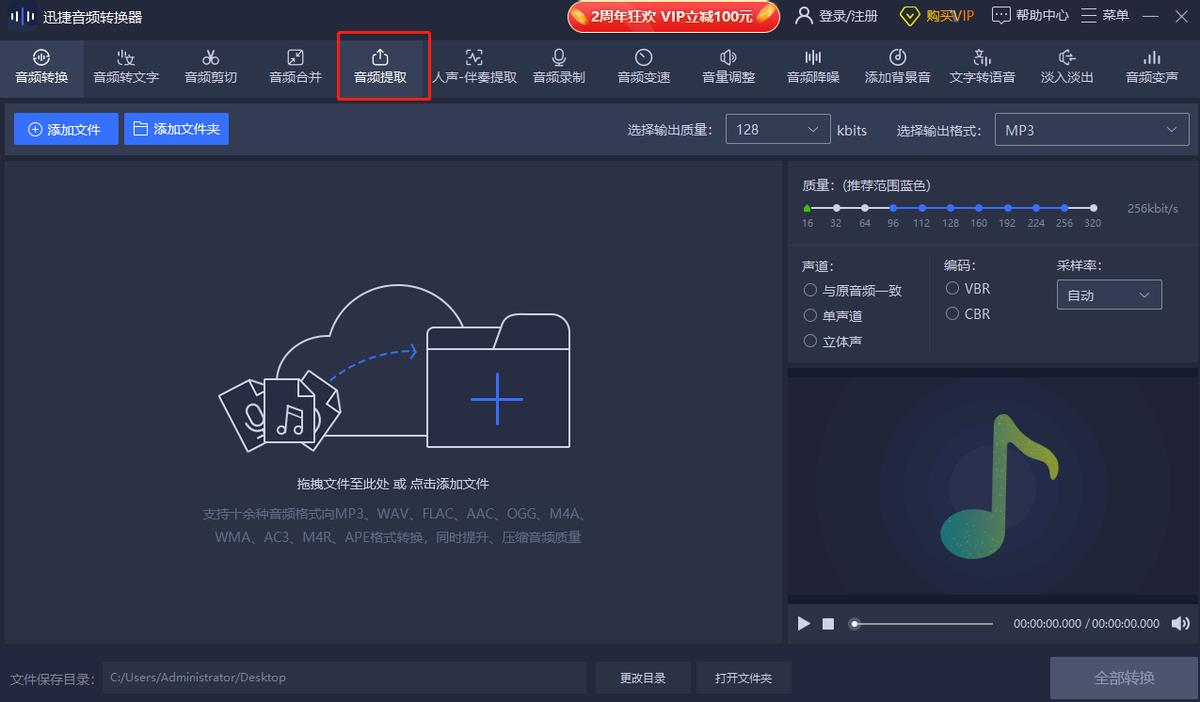Open the 菜单 menu
This screenshot has width=1200, height=702.
coord(1106,15)
